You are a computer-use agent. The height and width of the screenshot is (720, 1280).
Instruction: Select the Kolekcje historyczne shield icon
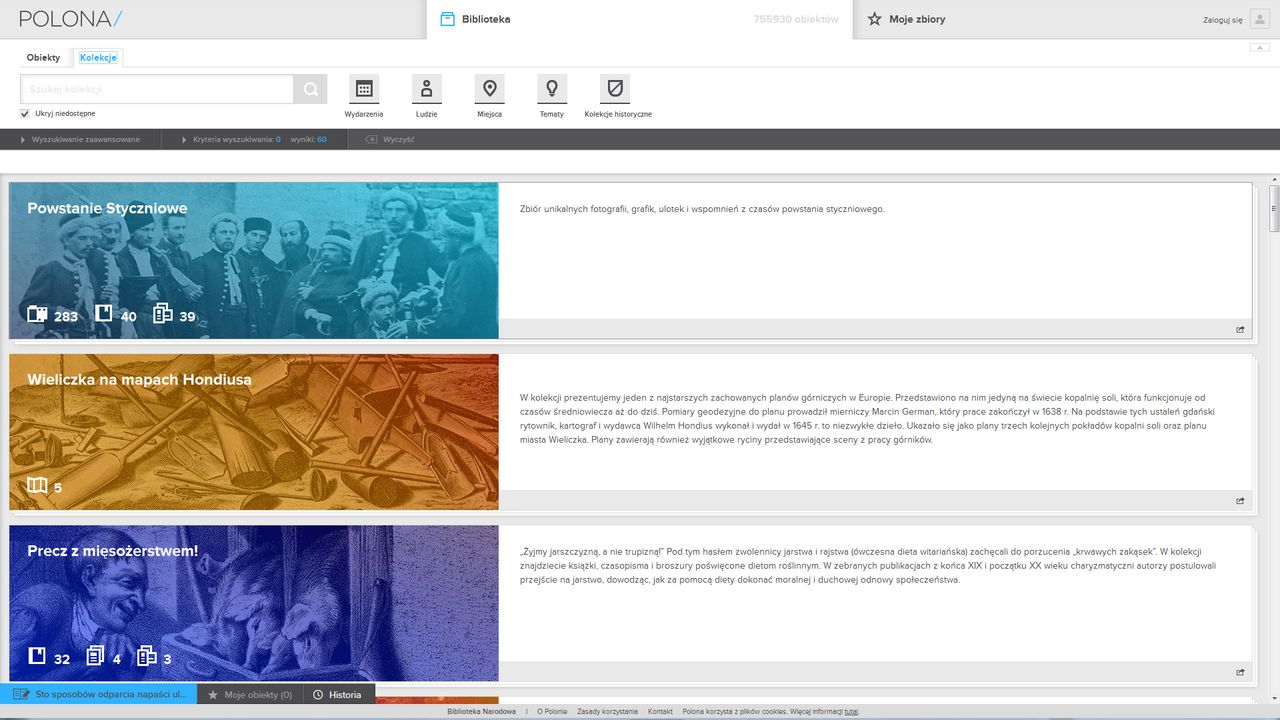[x=615, y=89]
